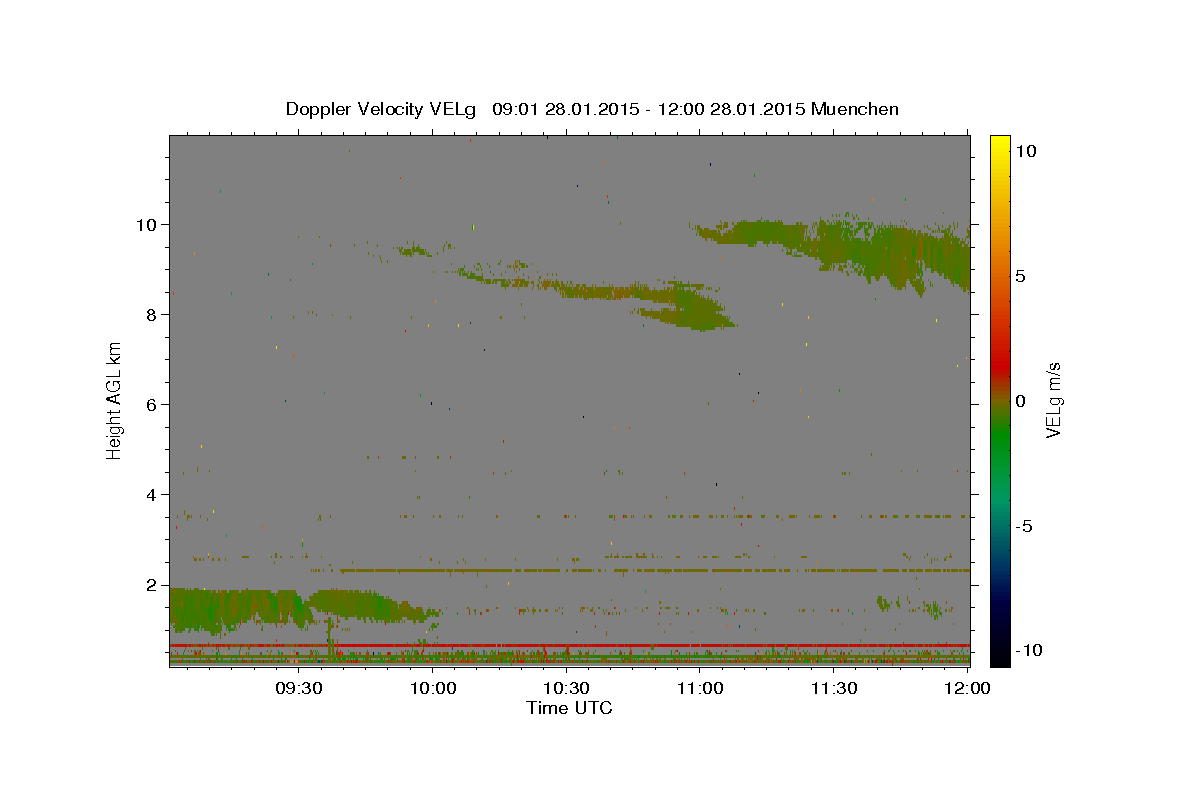Click the height tick label 4
Screen dimensions: 1200x800
[153, 495]
